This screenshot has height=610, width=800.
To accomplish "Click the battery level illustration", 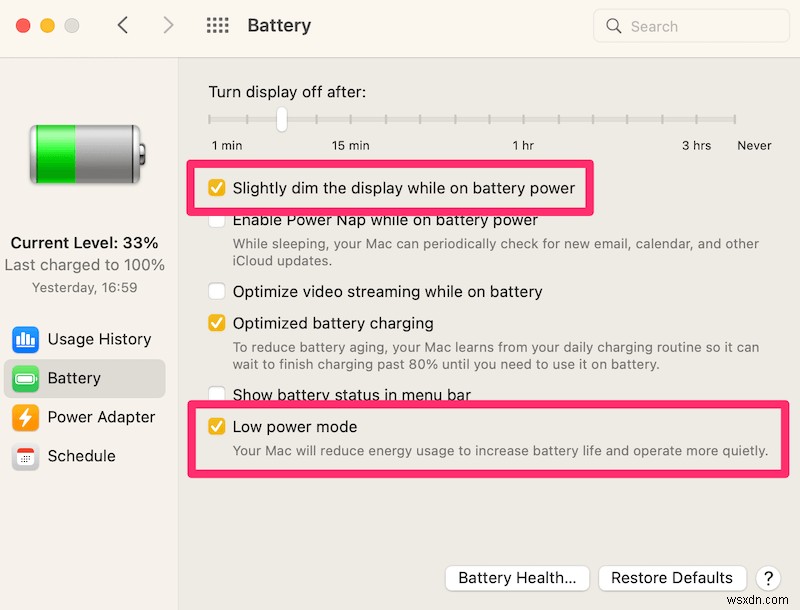I will (84, 154).
